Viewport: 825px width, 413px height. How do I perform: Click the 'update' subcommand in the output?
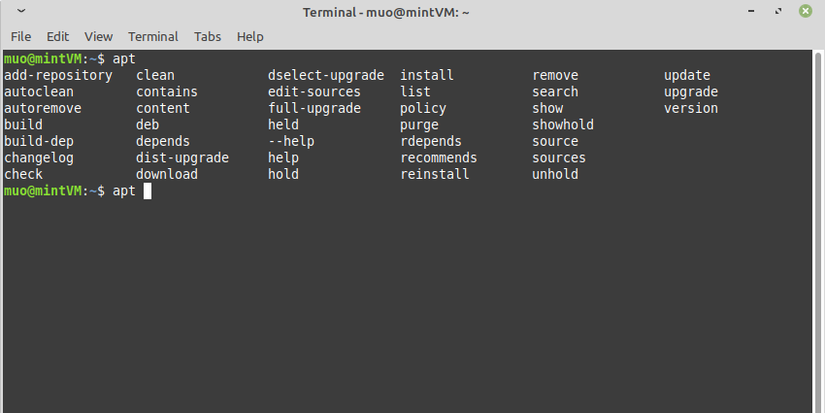(687, 75)
